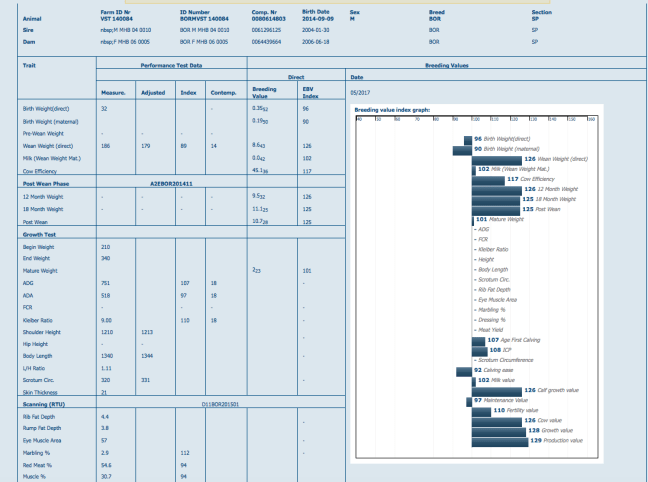Click the Cow Efficiency bar in graph
Viewport: 648px width, 482px height.
pos(487,179)
